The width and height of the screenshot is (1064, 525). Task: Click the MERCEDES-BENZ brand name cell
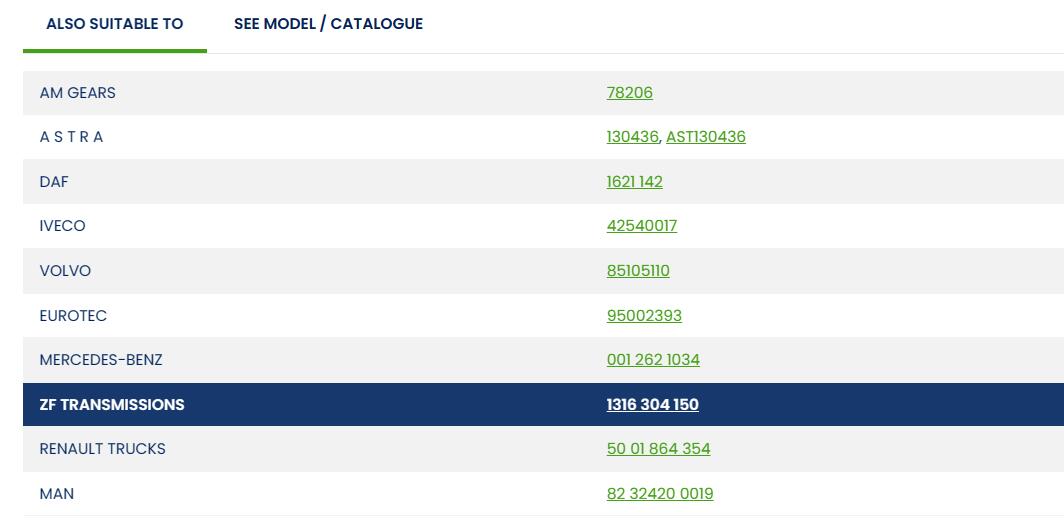101,359
